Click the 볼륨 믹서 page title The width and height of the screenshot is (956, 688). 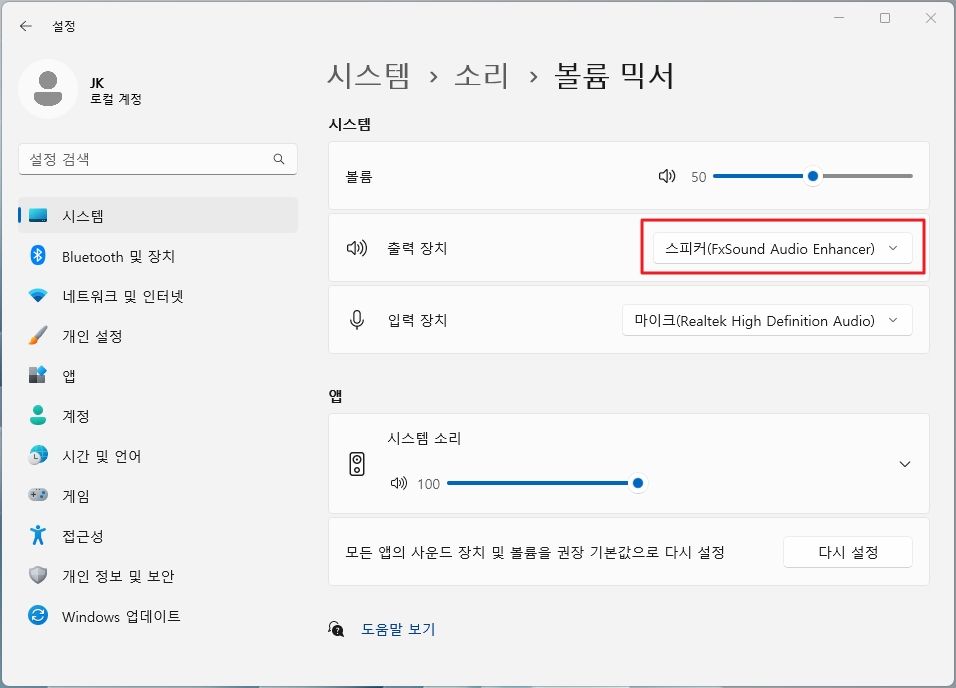point(614,76)
